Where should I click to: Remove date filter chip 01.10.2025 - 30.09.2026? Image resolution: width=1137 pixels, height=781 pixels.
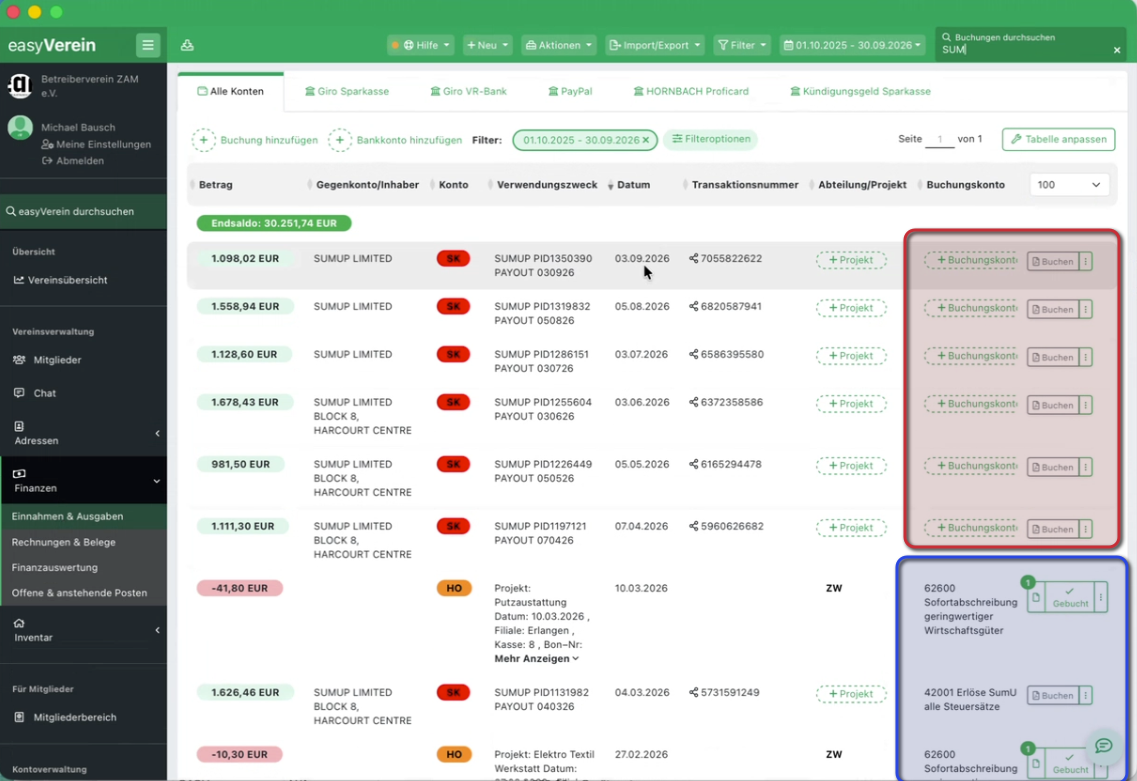pyautogui.click(x=645, y=140)
